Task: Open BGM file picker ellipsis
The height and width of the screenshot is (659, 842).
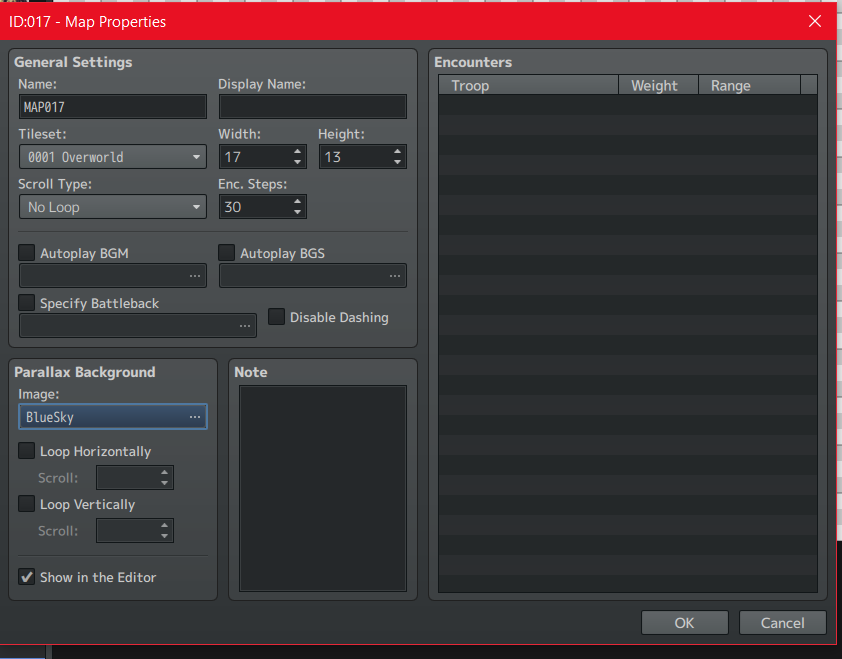Action: click(x=194, y=276)
